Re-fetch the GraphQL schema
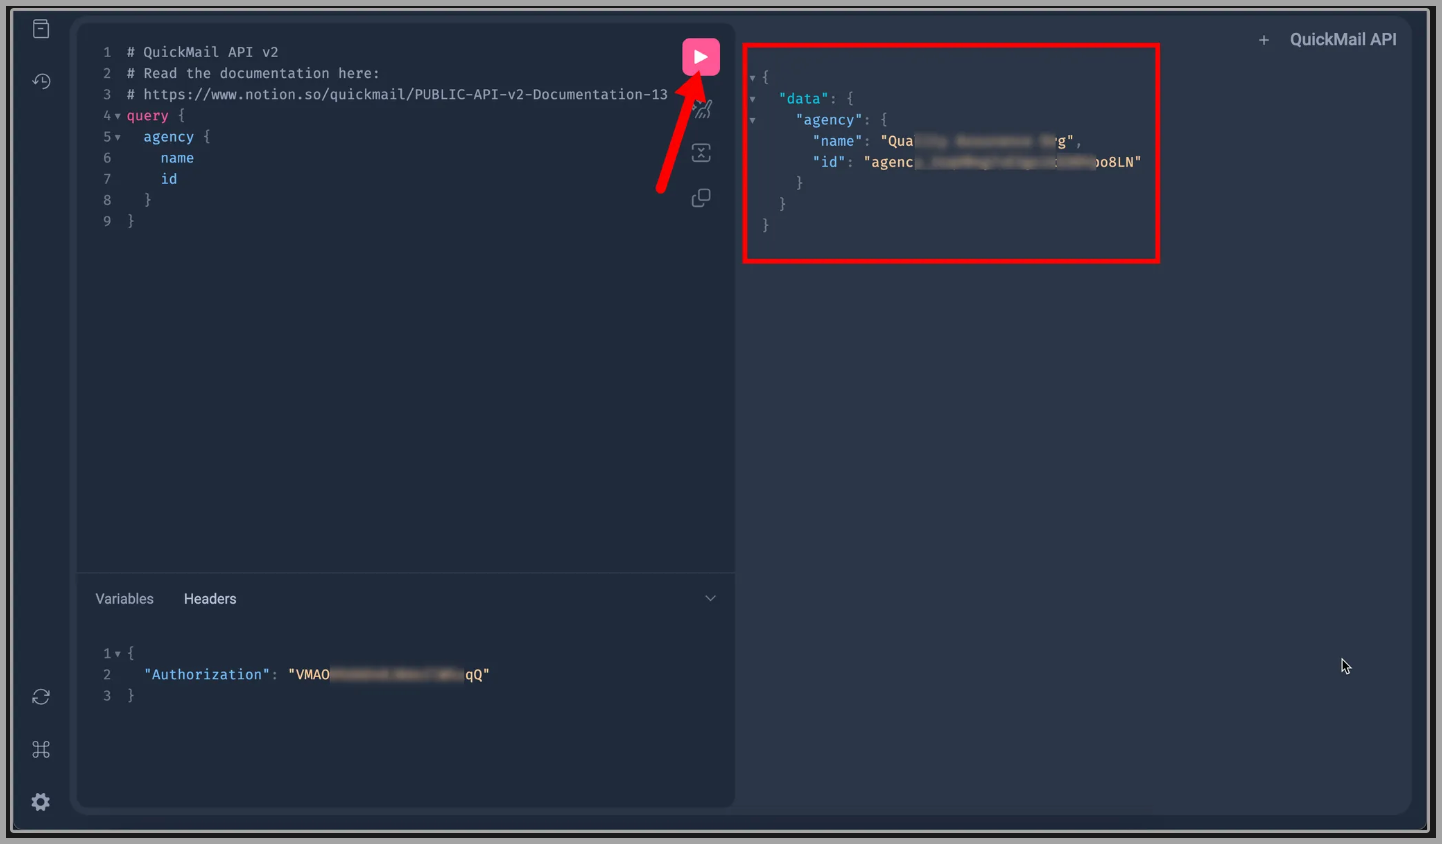Viewport: 1442px width, 844px height. click(41, 697)
